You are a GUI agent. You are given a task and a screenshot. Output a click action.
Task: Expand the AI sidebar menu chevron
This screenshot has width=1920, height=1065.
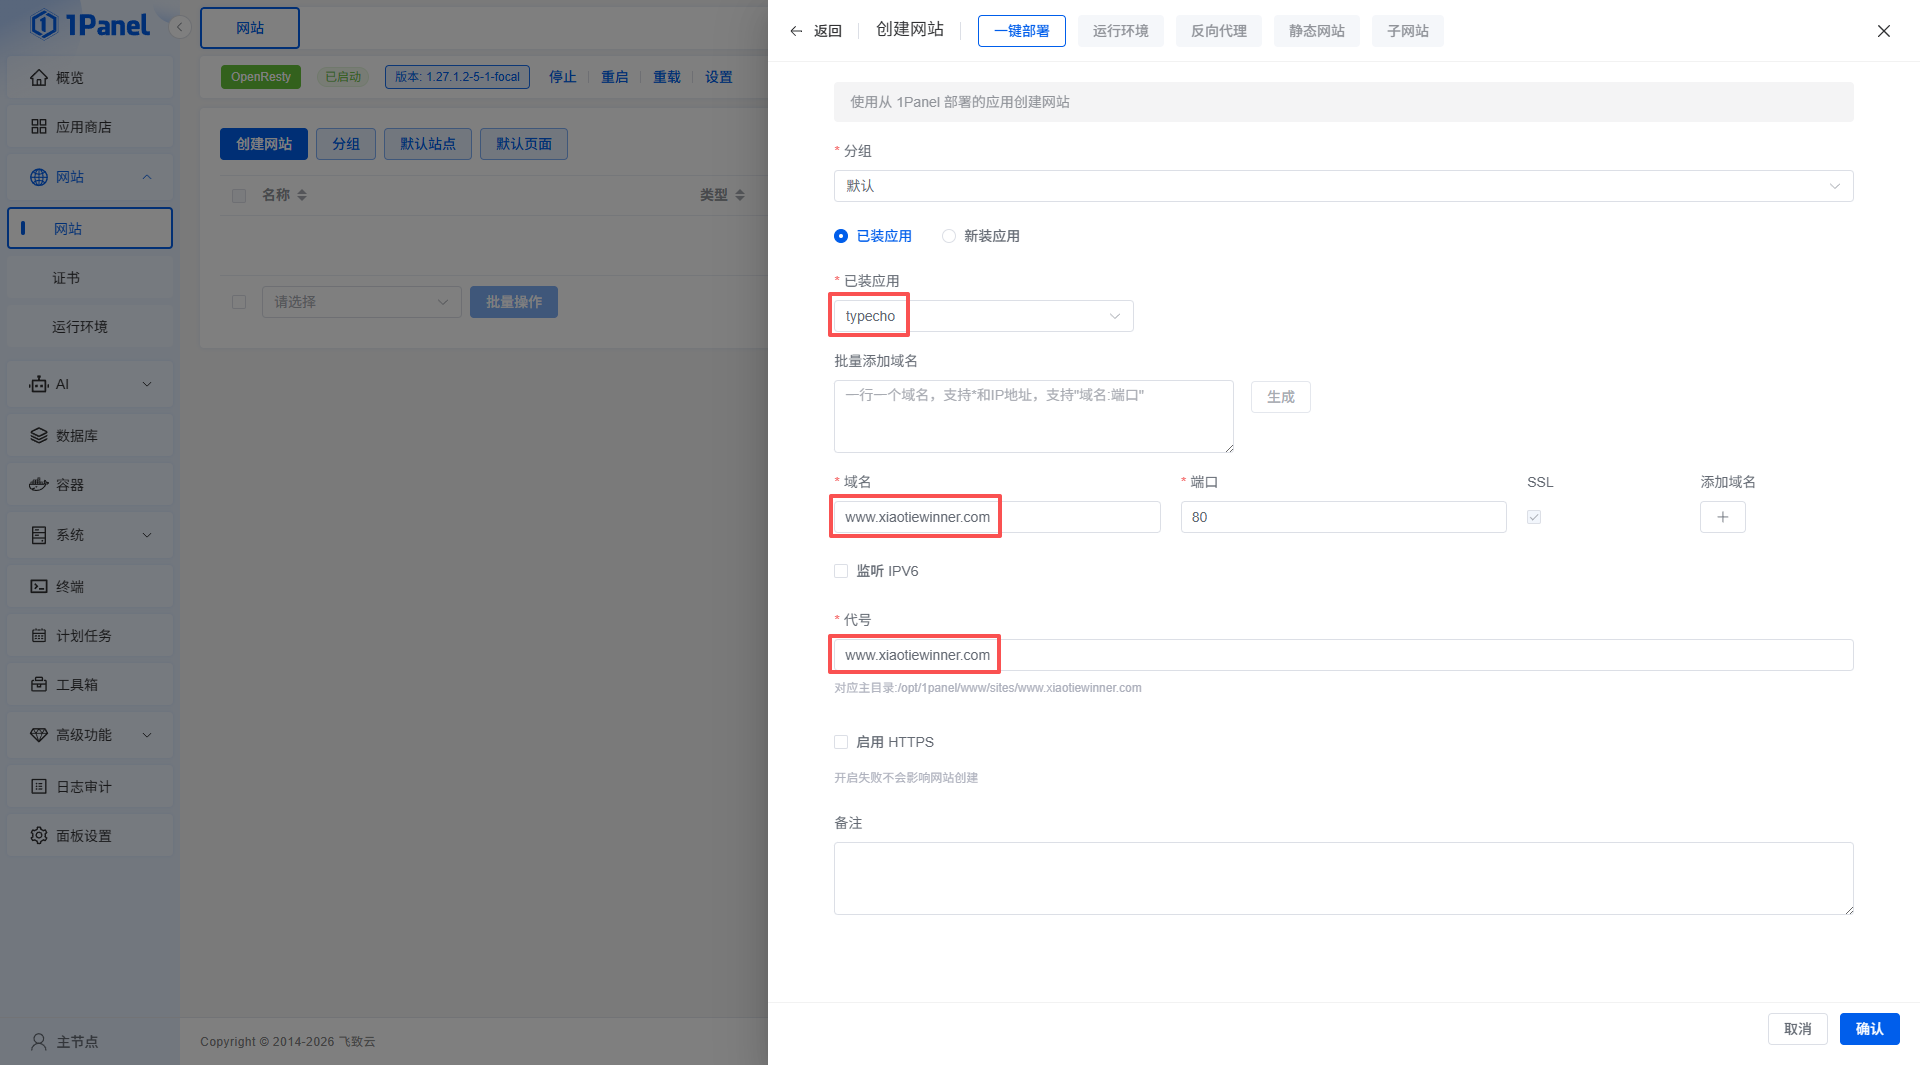coord(147,384)
